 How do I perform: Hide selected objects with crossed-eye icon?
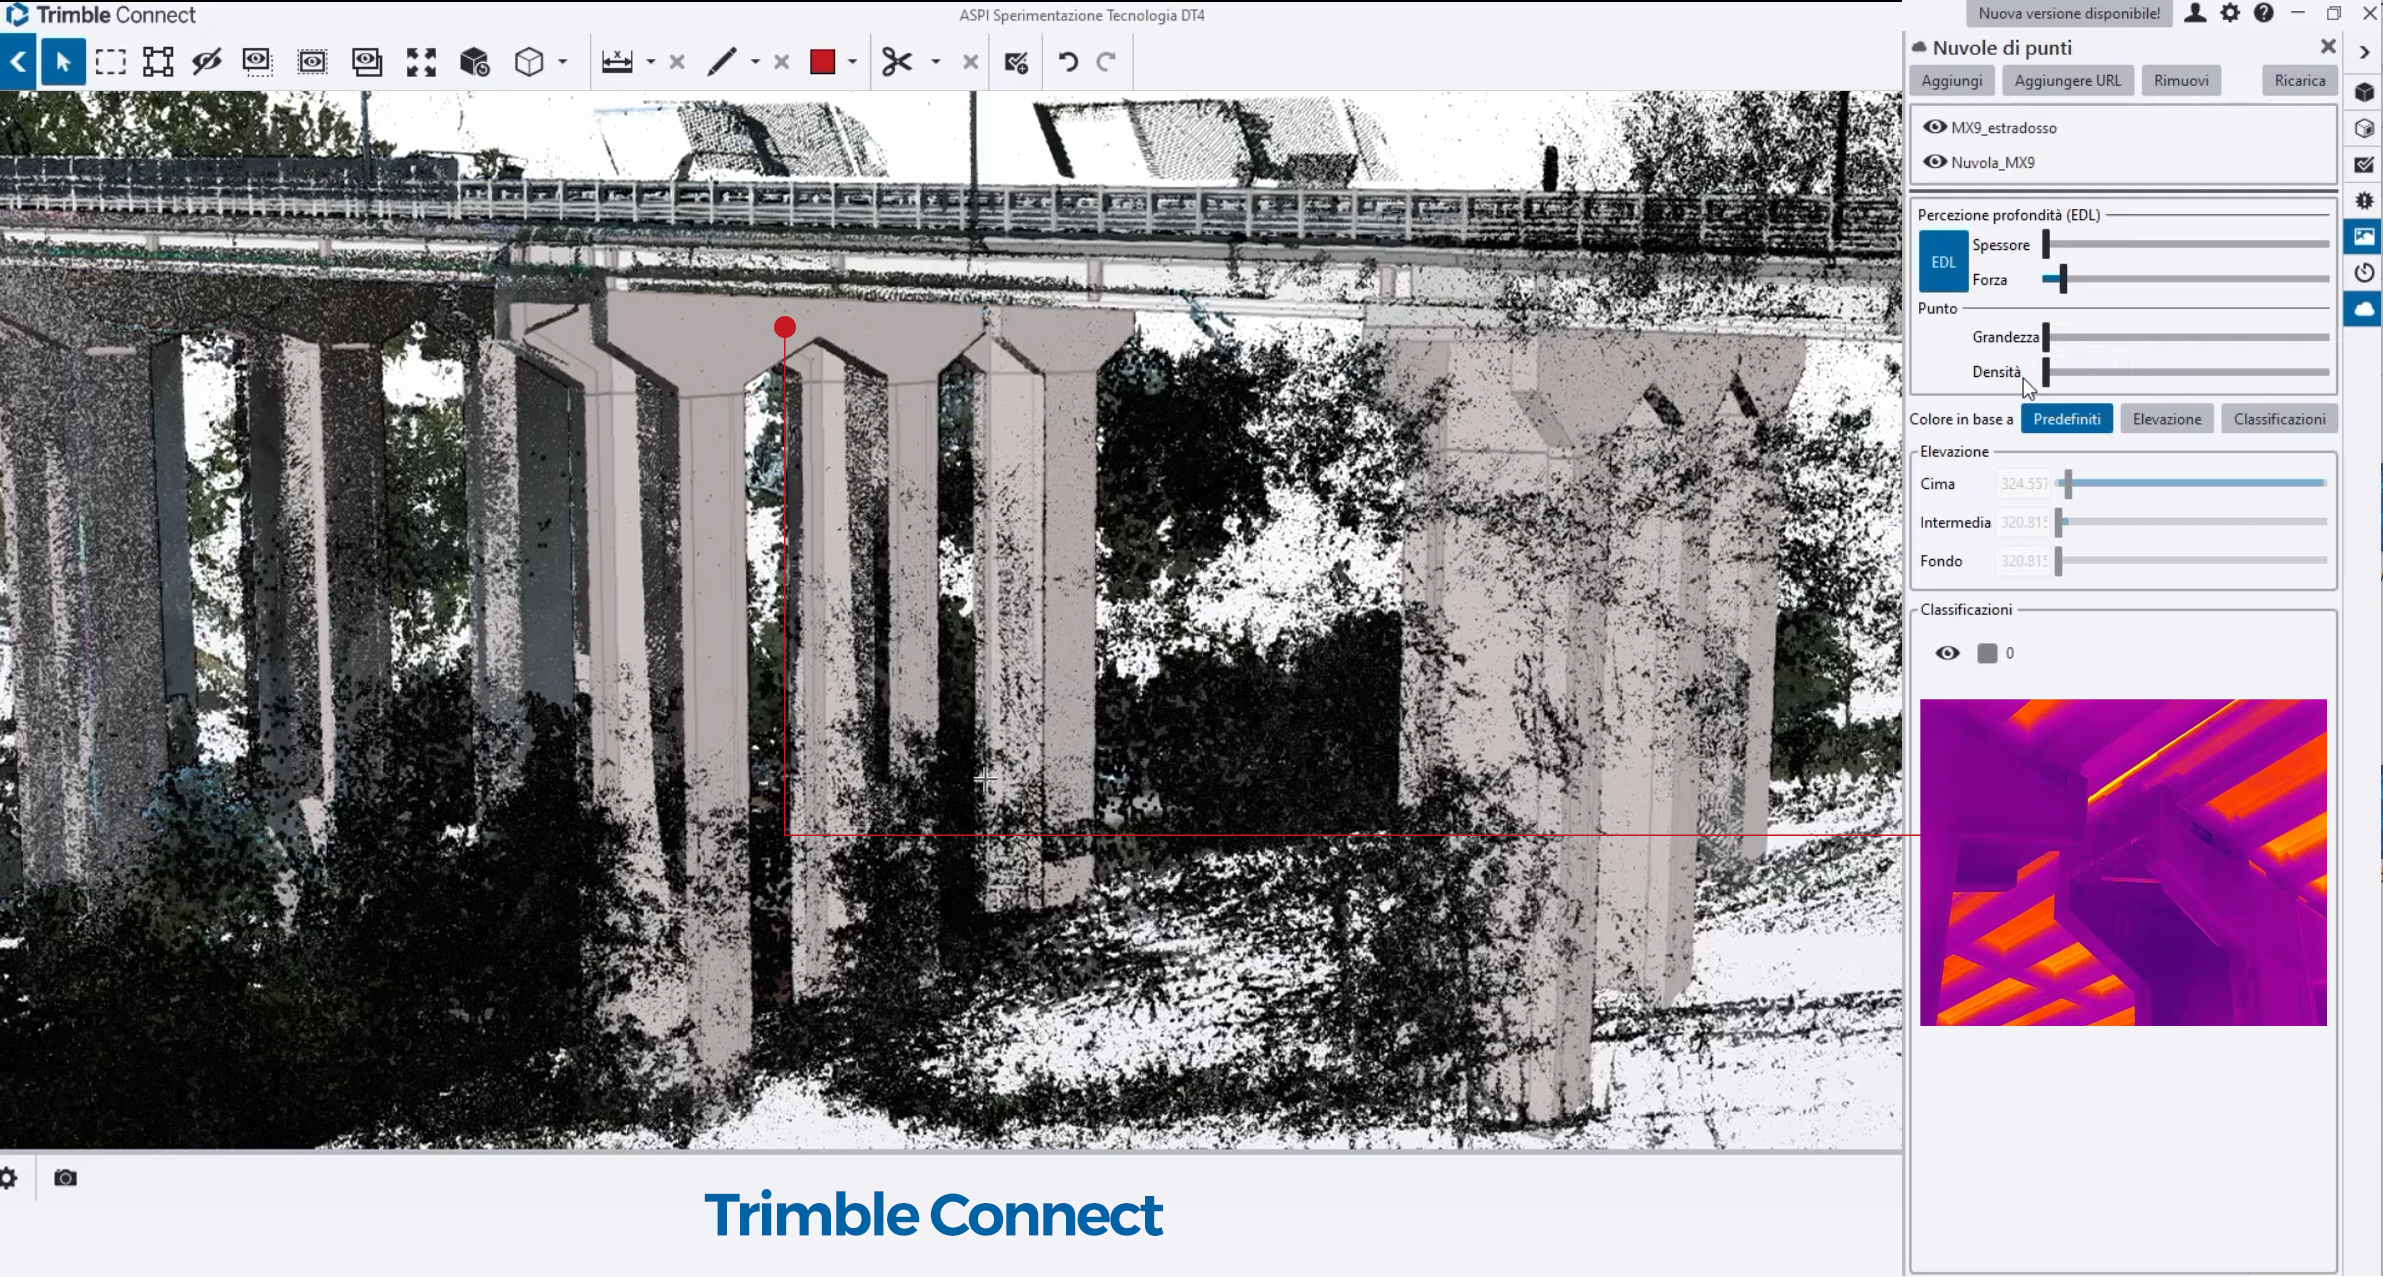click(x=207, y=62)
